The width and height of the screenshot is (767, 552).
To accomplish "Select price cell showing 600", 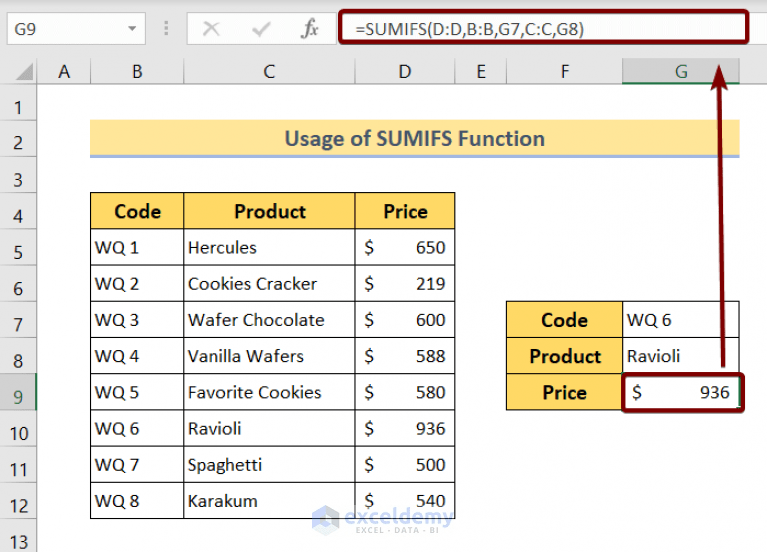I will pyautogui.click(x=405, y=320).
